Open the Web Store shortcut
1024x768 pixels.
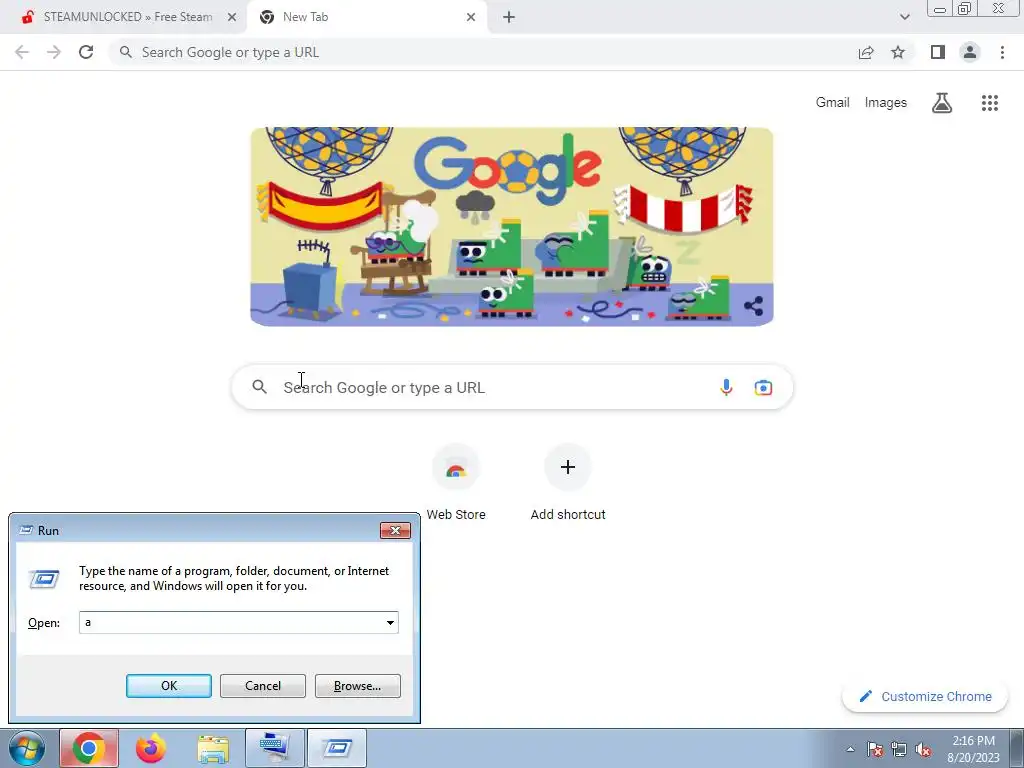pyautogui.click(x=456, y=482)
